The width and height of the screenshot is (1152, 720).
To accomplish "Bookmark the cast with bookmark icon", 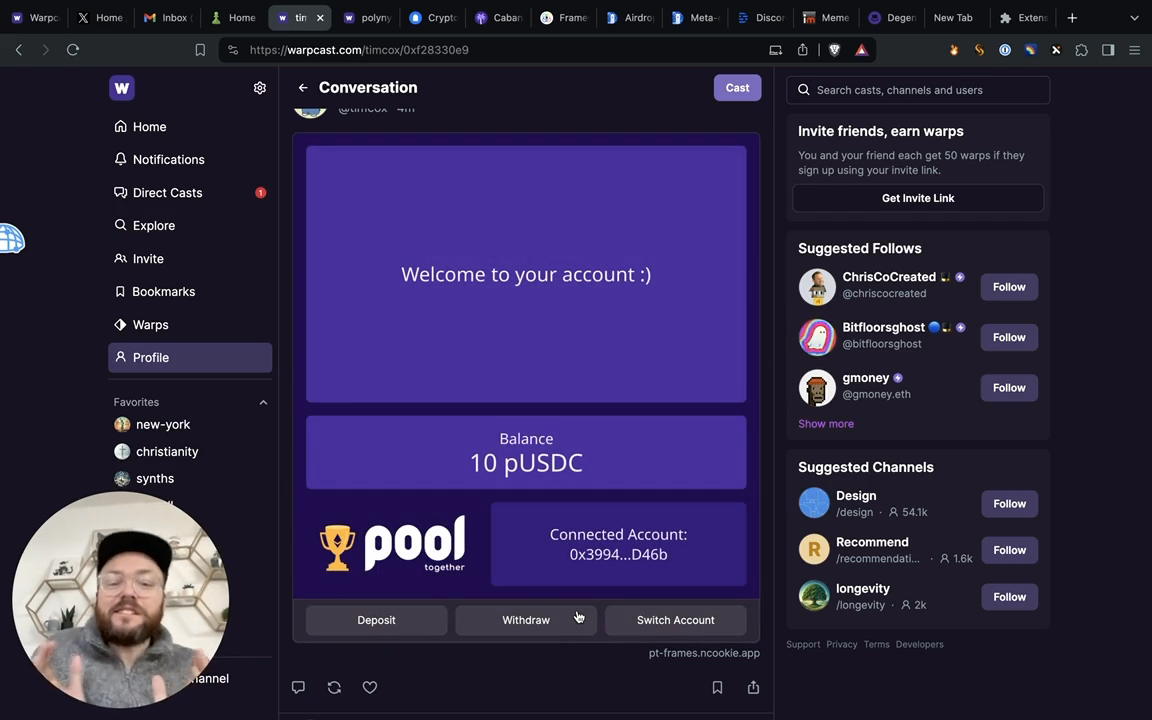I will point(717,687).
